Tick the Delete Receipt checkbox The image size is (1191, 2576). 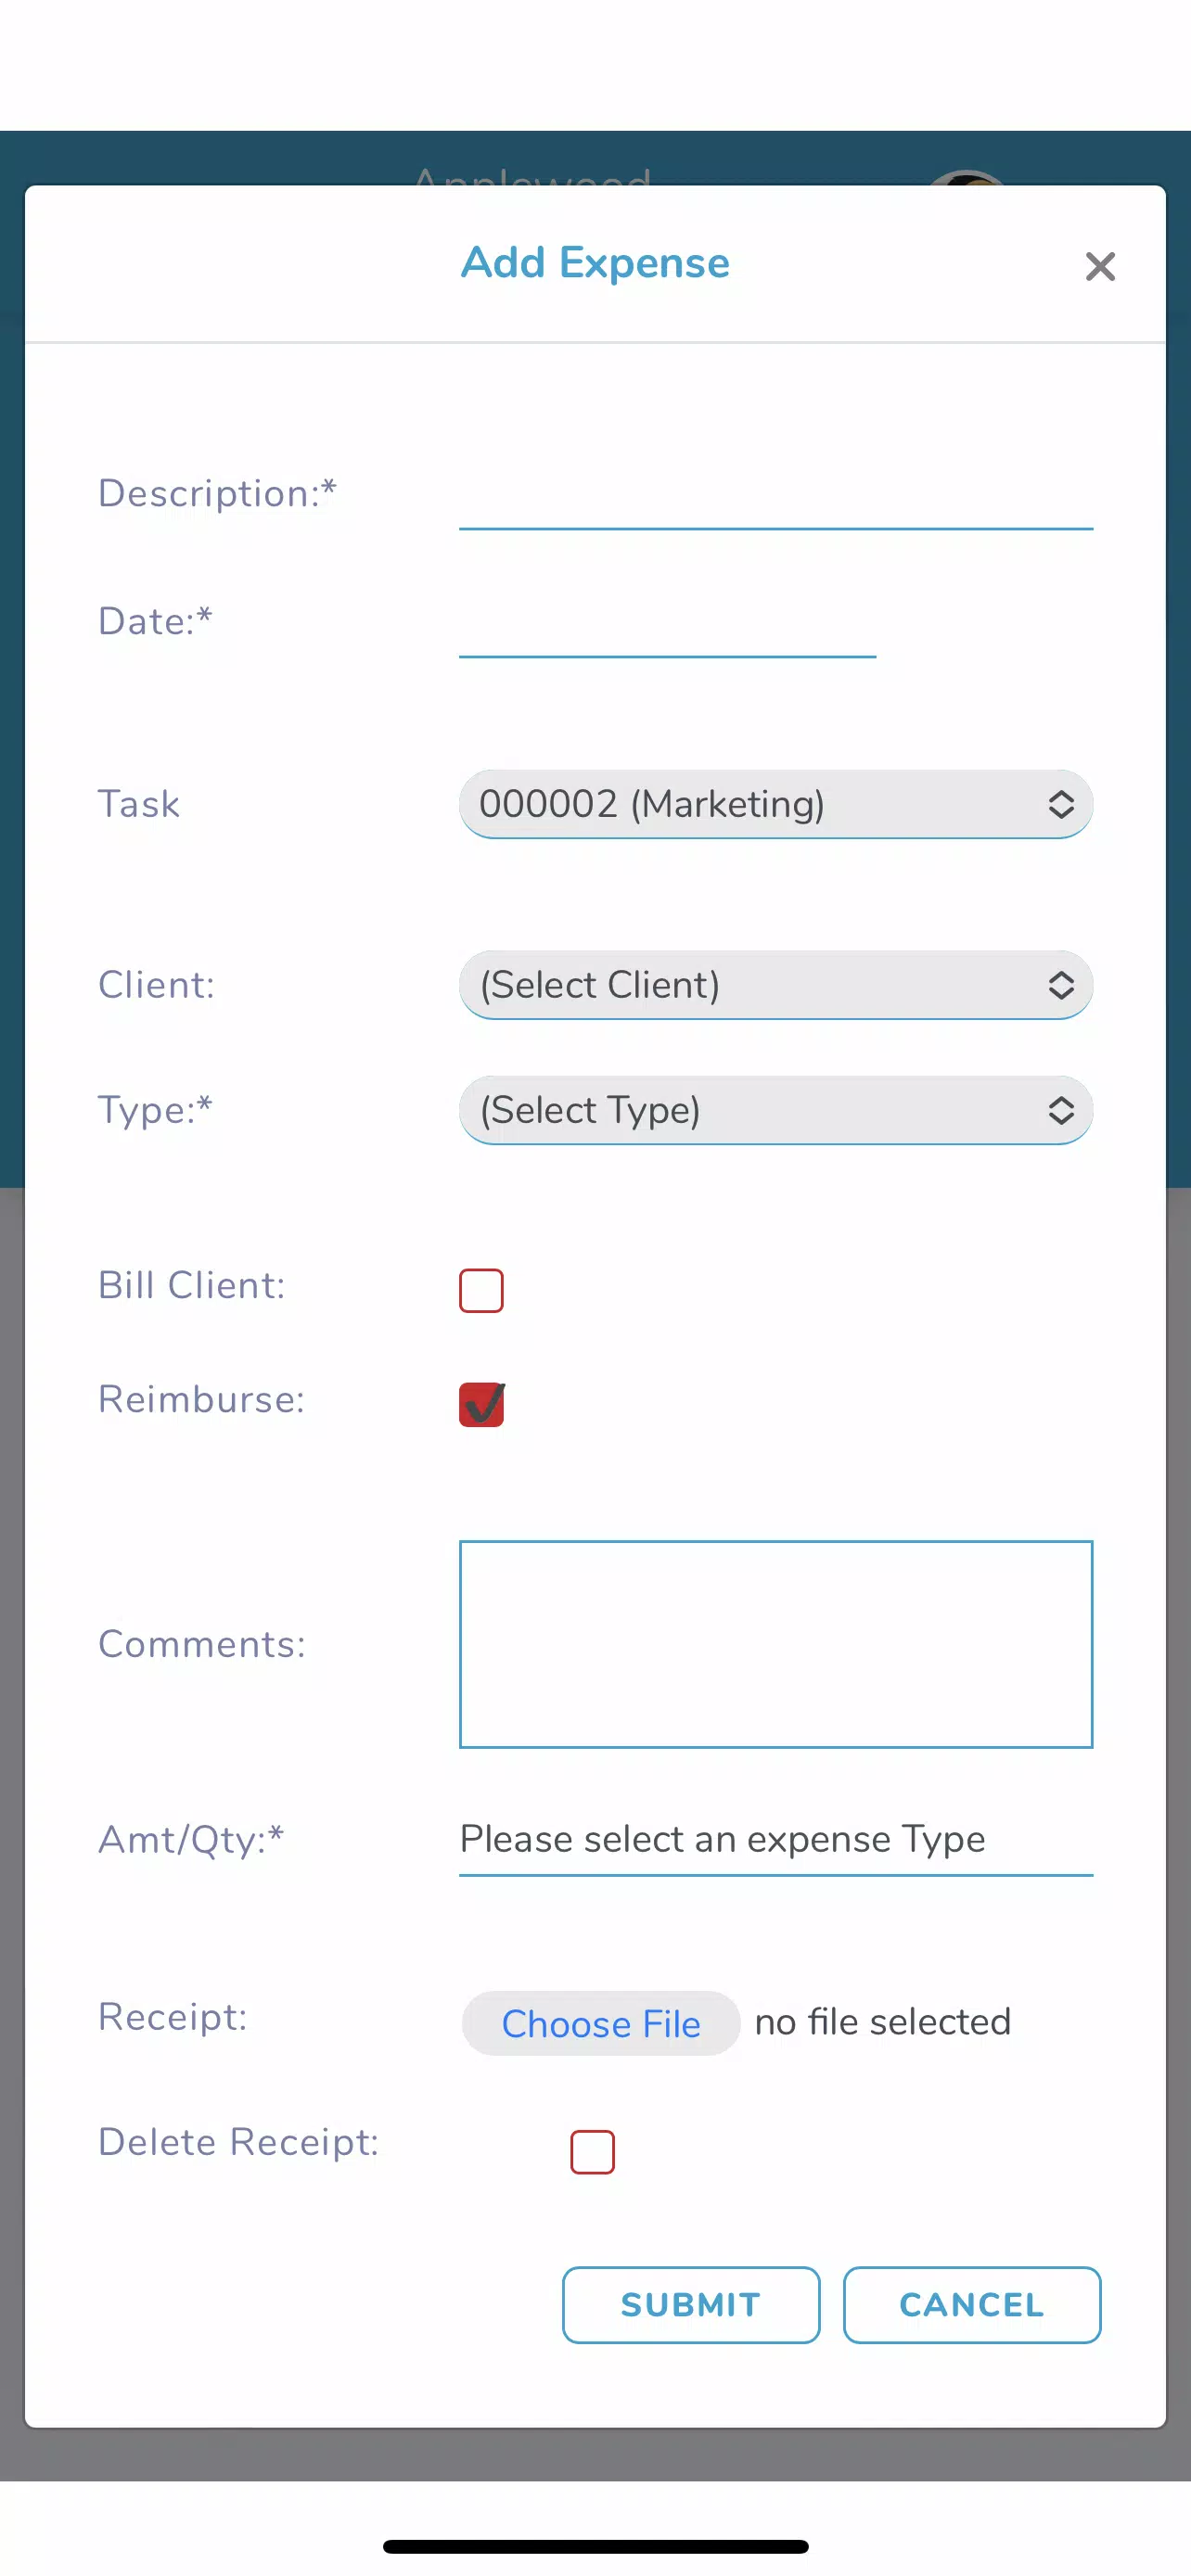(x=592, y=2151)
